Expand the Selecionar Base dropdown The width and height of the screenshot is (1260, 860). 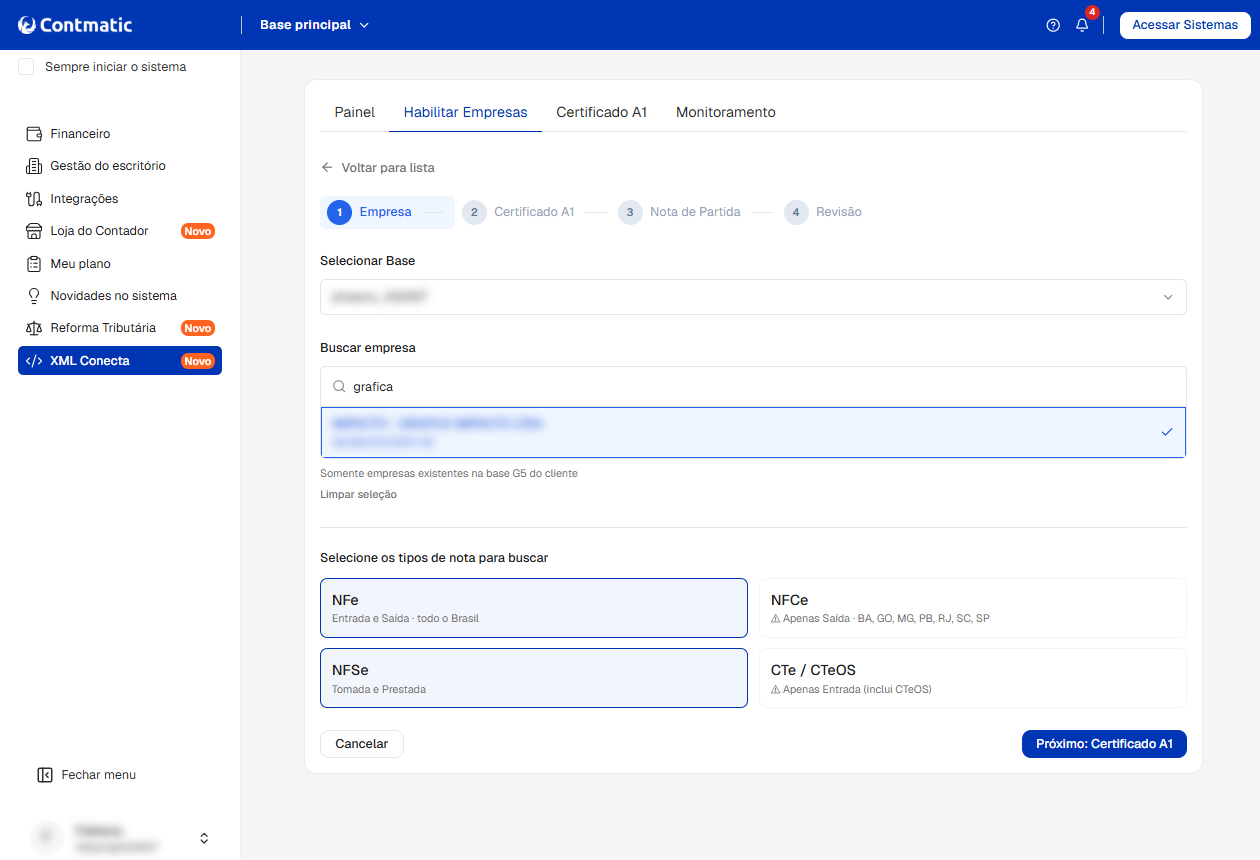click(x=753, y=297)
